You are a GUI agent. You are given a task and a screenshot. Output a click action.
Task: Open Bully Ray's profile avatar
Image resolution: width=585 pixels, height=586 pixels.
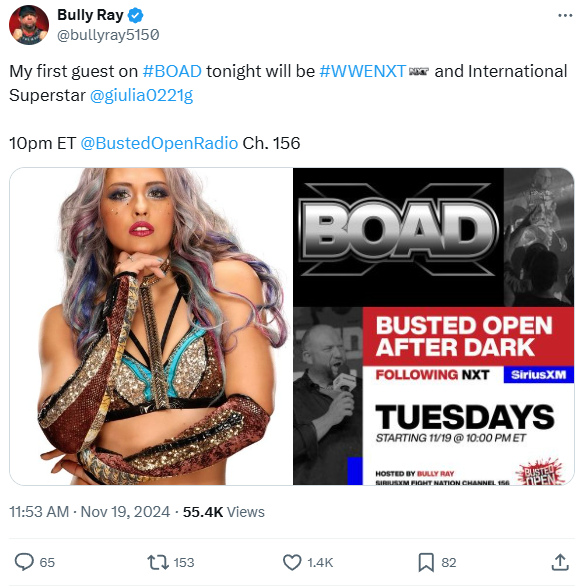coord(29,25)
